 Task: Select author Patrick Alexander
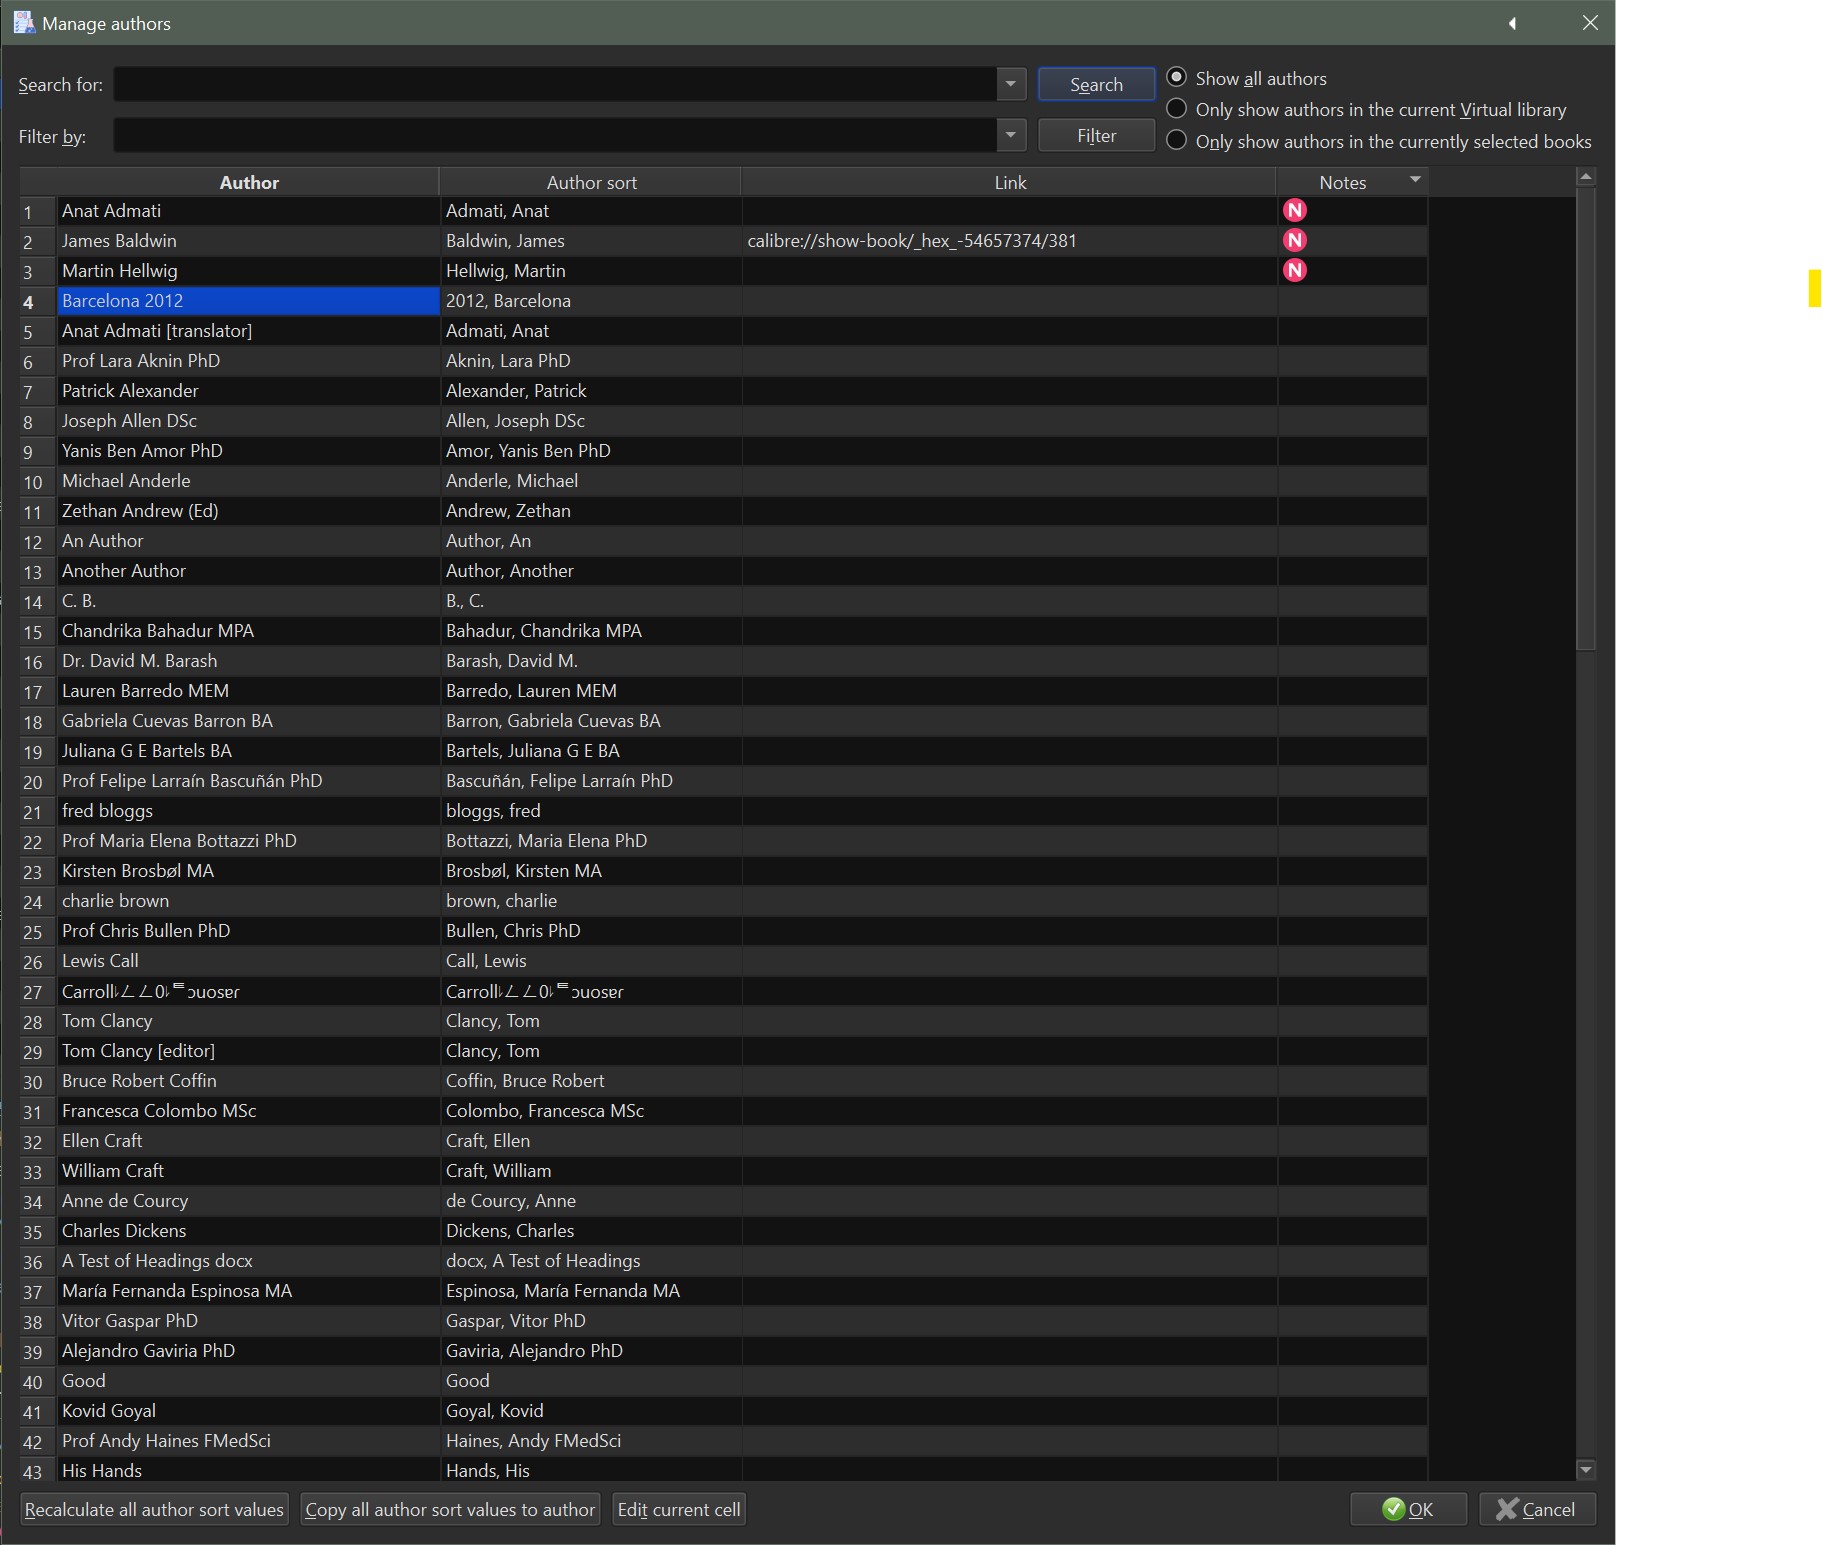pyautogui.click(x=248, y=390)
